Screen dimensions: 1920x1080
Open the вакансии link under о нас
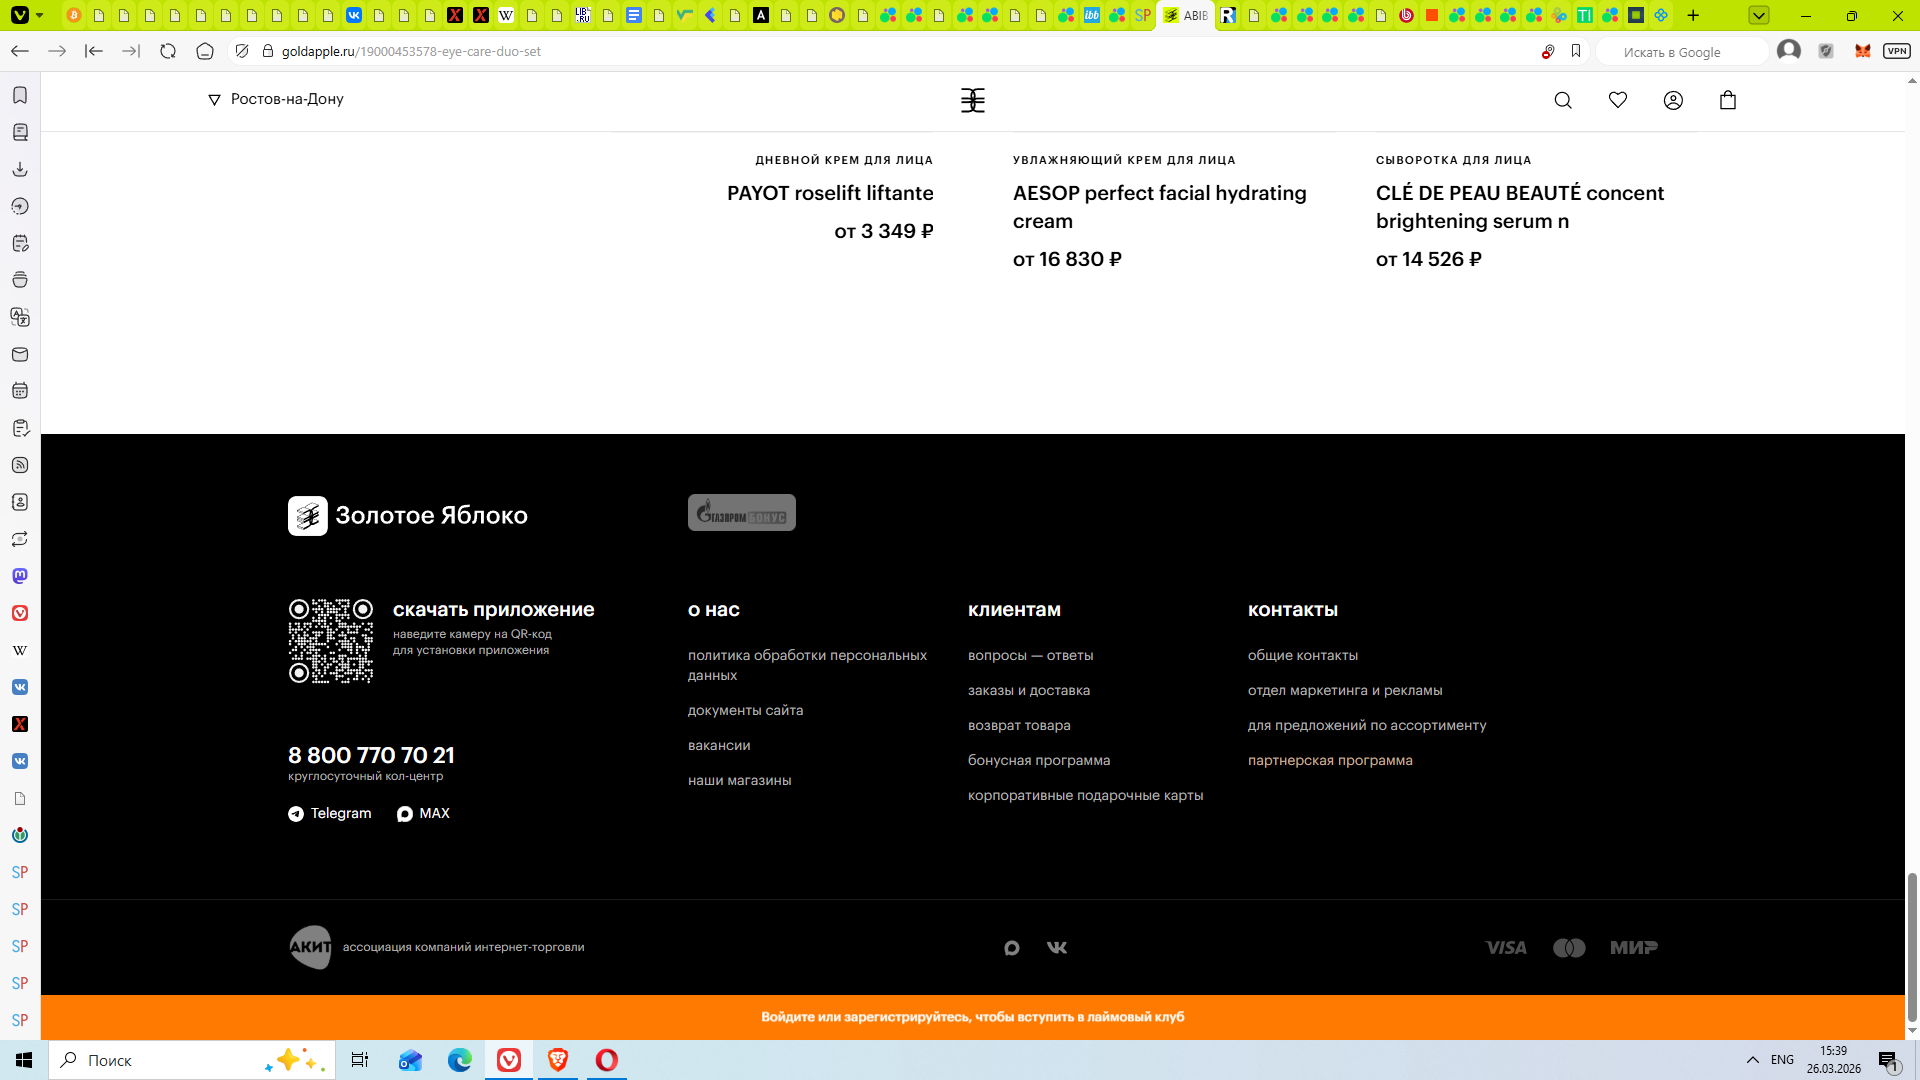pyautogui.click(x=718, y=745)
